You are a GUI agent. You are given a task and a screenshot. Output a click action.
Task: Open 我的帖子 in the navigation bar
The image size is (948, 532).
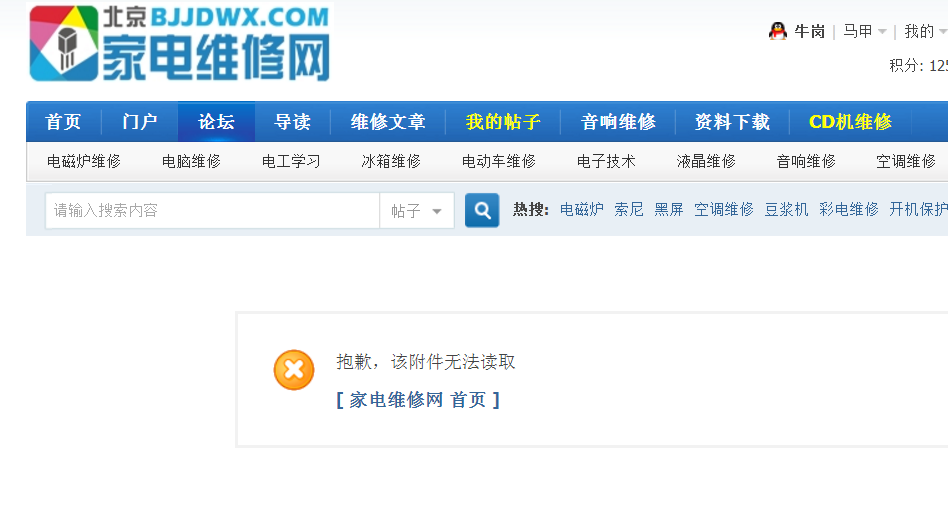(x=503, y=122)
